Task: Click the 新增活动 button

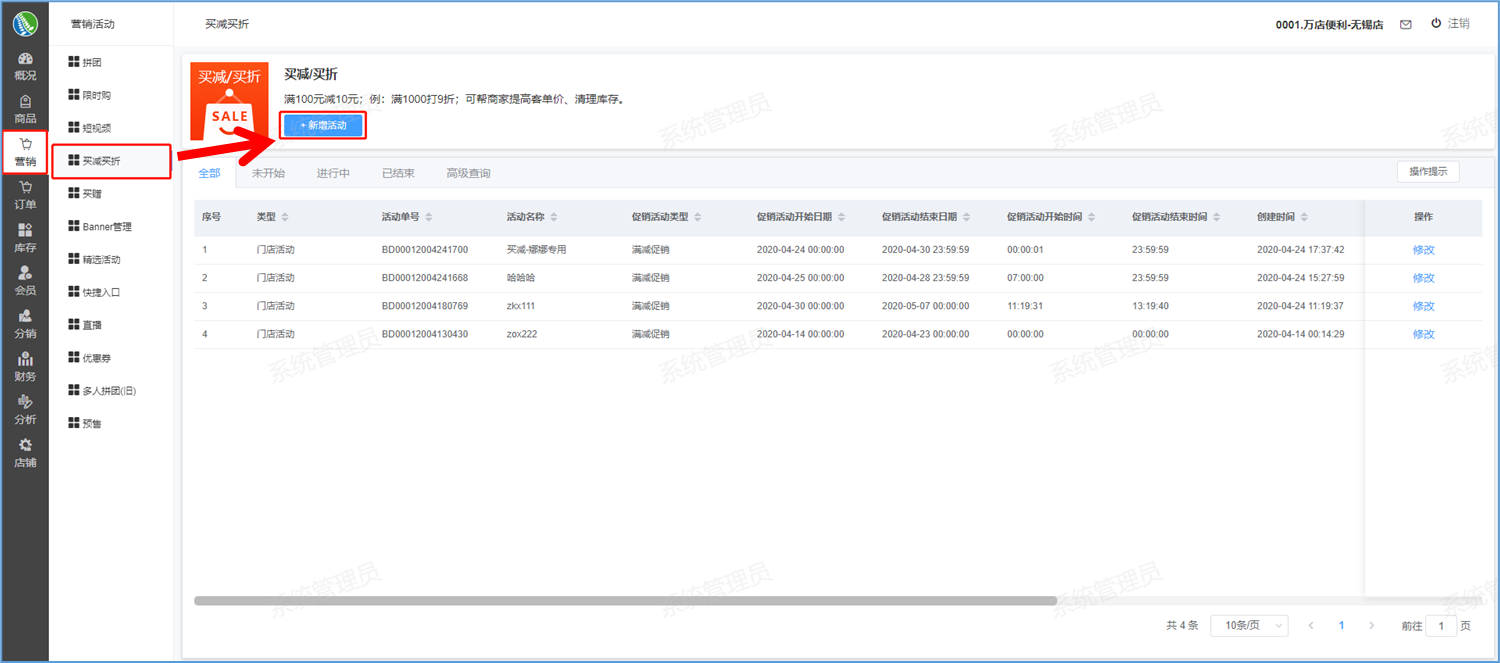Action: point(323,125)
